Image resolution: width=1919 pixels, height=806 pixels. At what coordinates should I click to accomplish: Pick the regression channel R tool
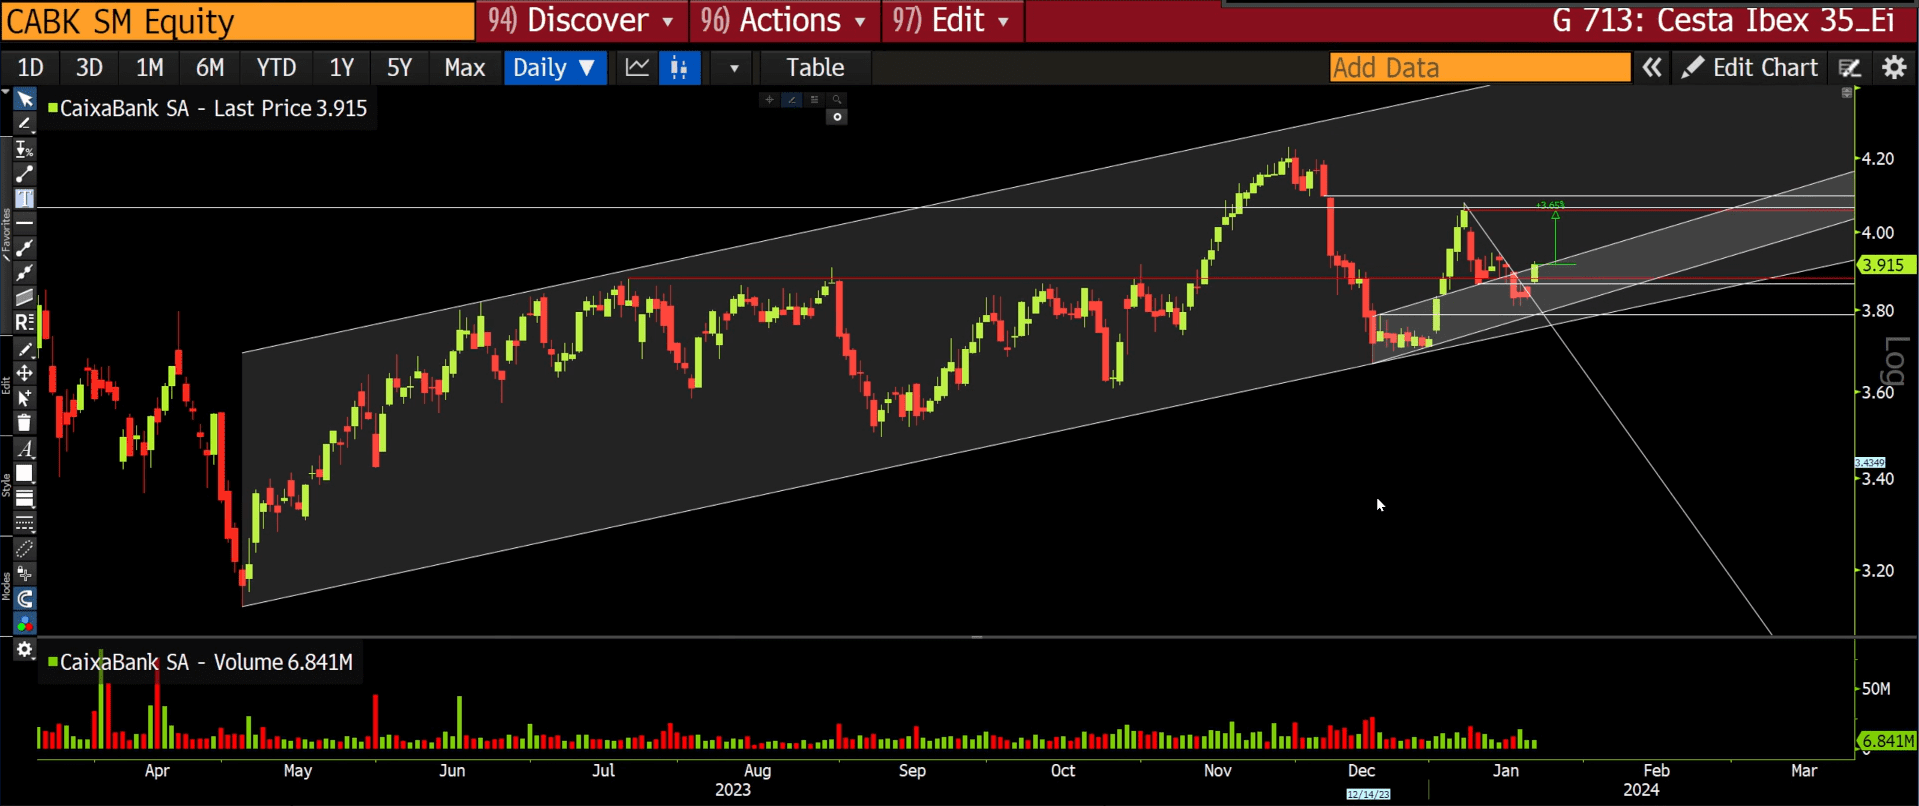tap(25, 322)
